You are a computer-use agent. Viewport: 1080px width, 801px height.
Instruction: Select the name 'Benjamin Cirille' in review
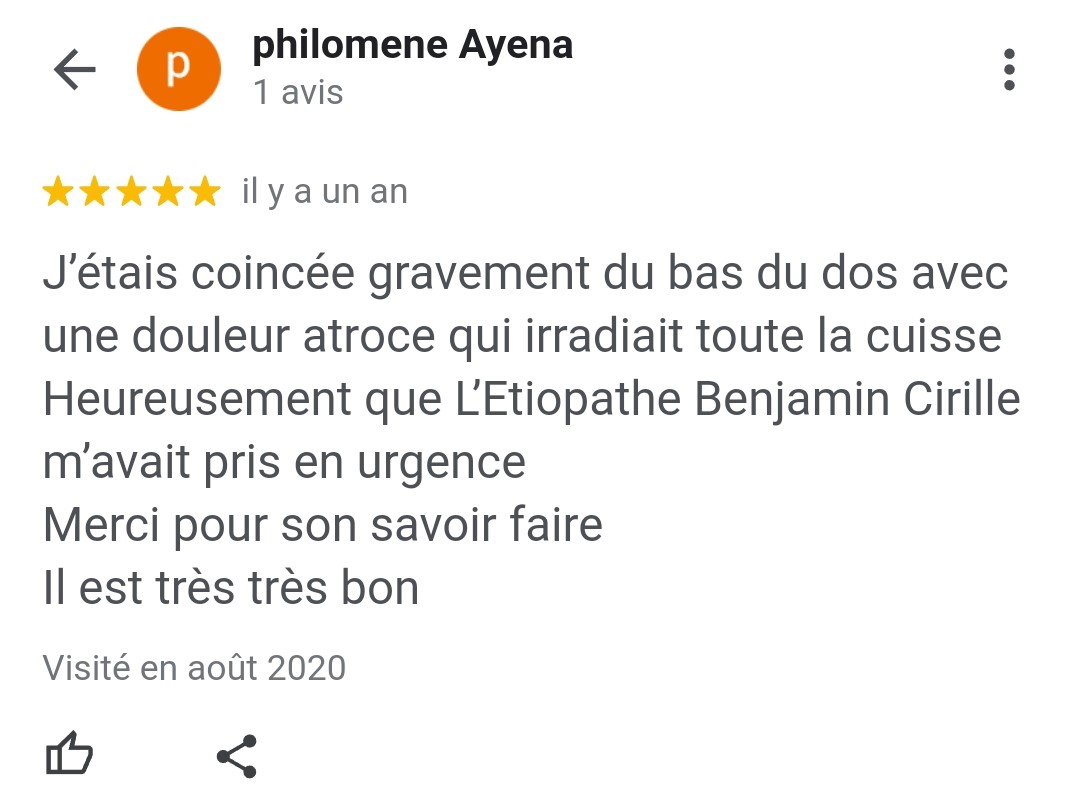pyautogui.click(x=857, y=400)
